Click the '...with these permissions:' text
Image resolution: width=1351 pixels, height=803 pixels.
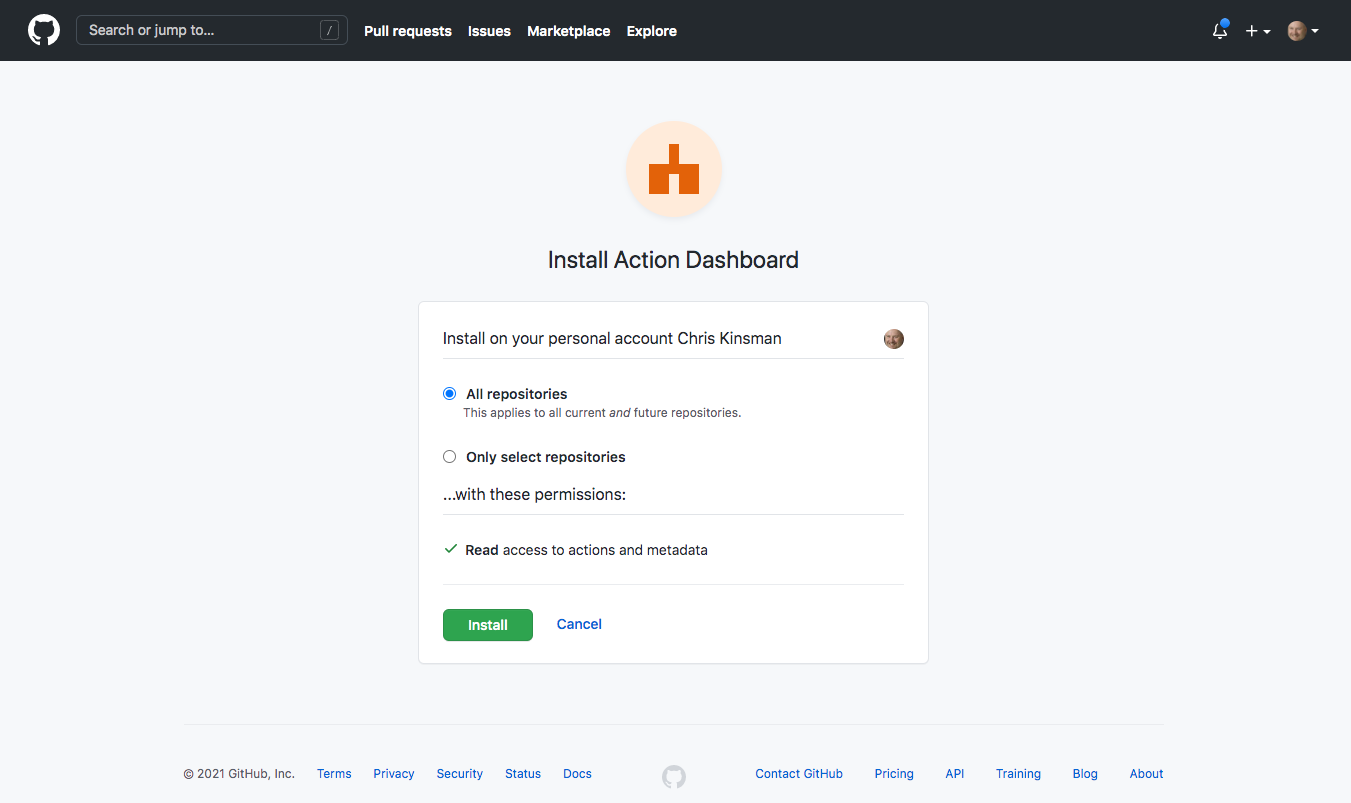tap(534, 494)
